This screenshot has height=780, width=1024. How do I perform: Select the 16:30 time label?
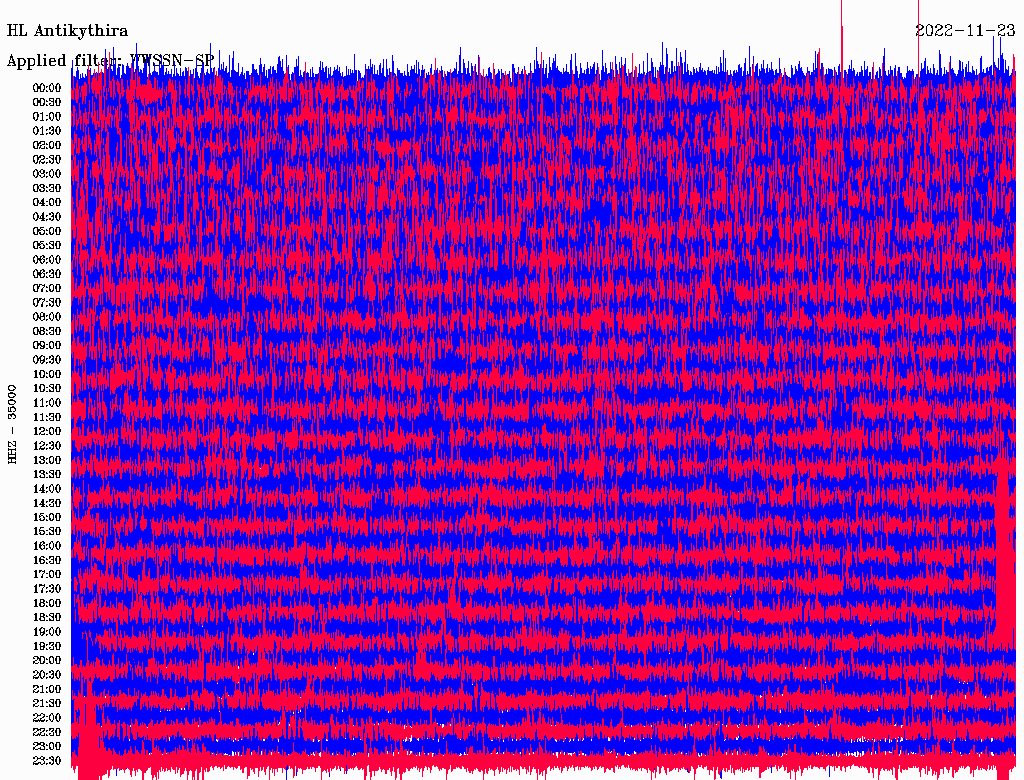47,561
